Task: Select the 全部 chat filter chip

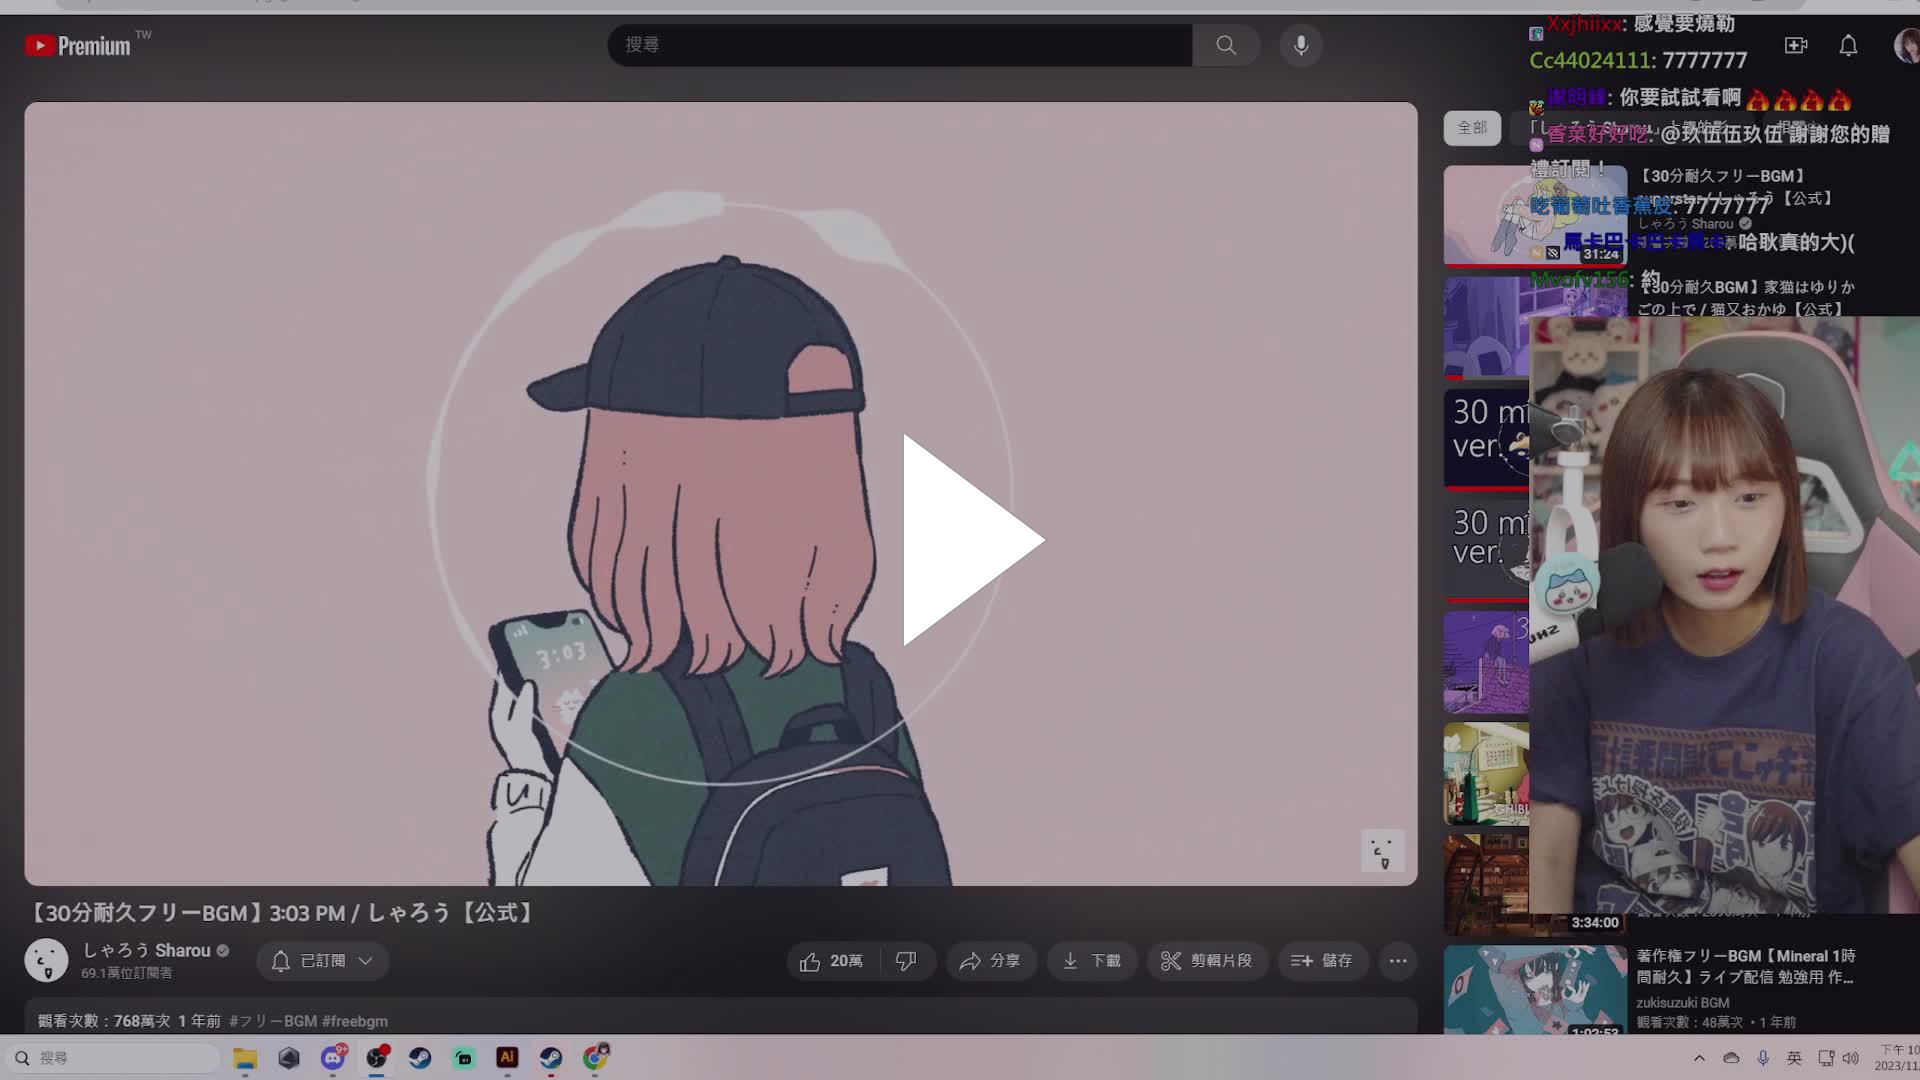Action: [x=1471, y=128]
